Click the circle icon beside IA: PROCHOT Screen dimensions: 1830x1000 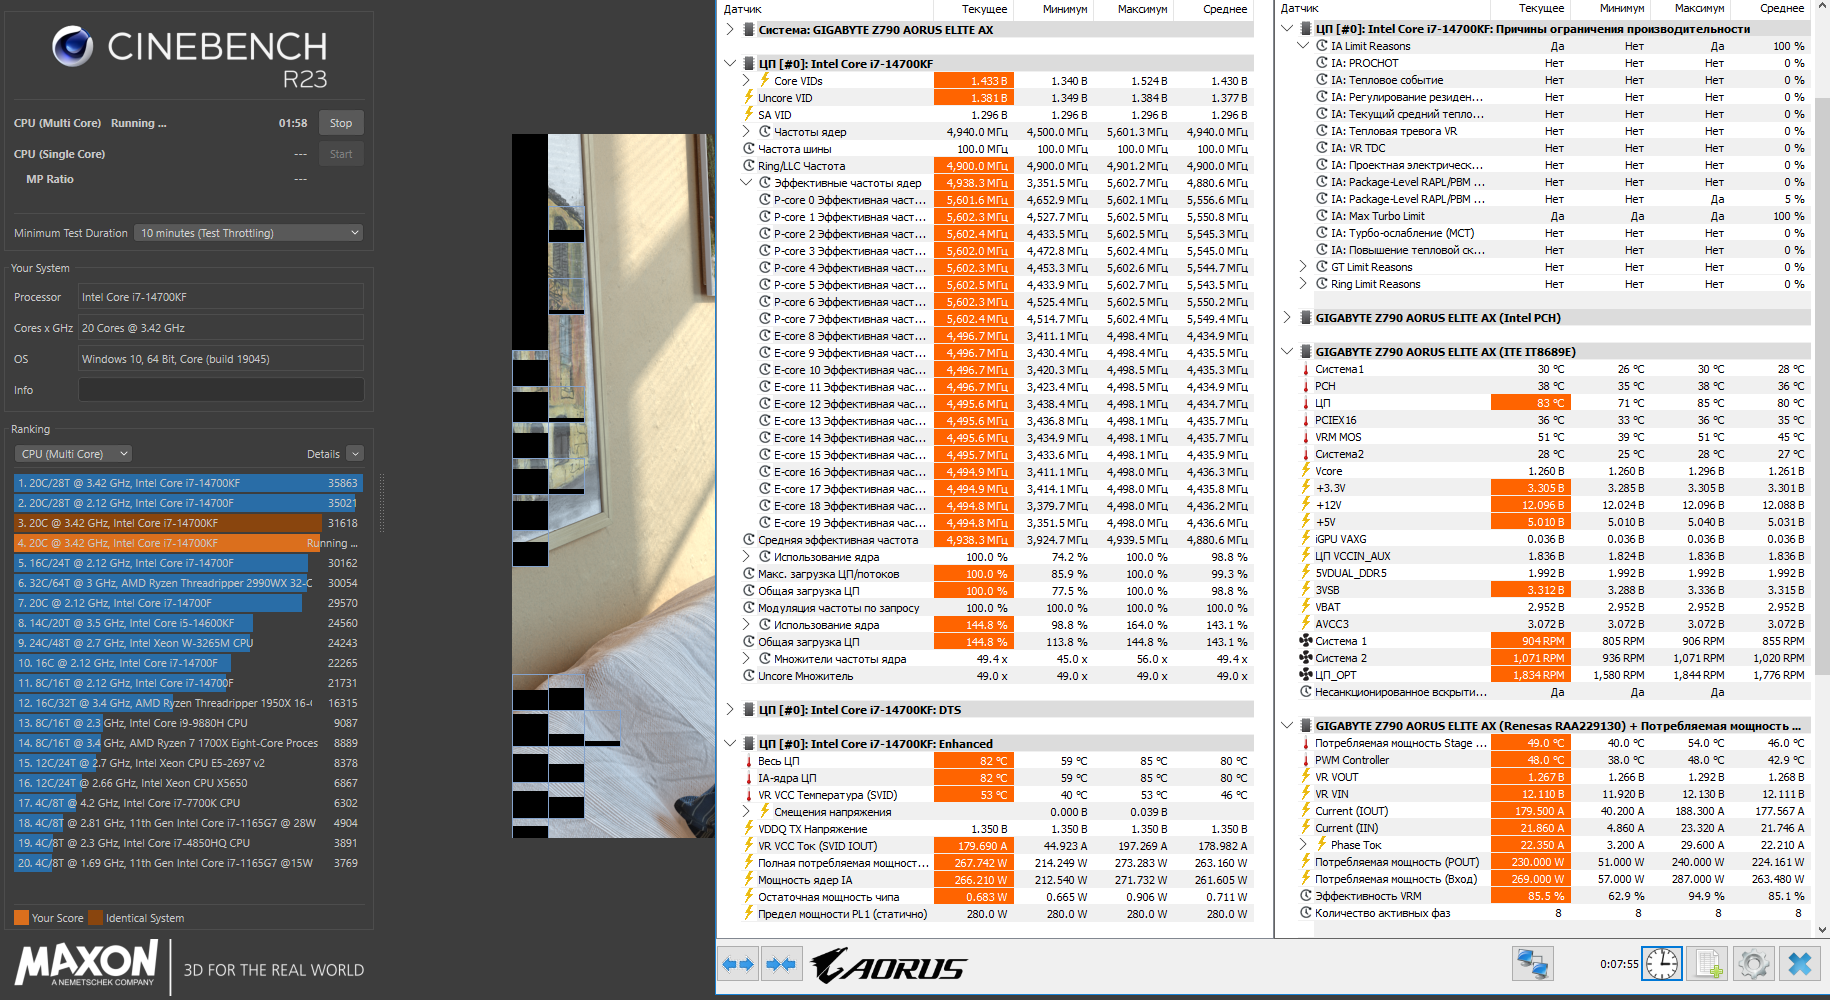(1322, 63)
